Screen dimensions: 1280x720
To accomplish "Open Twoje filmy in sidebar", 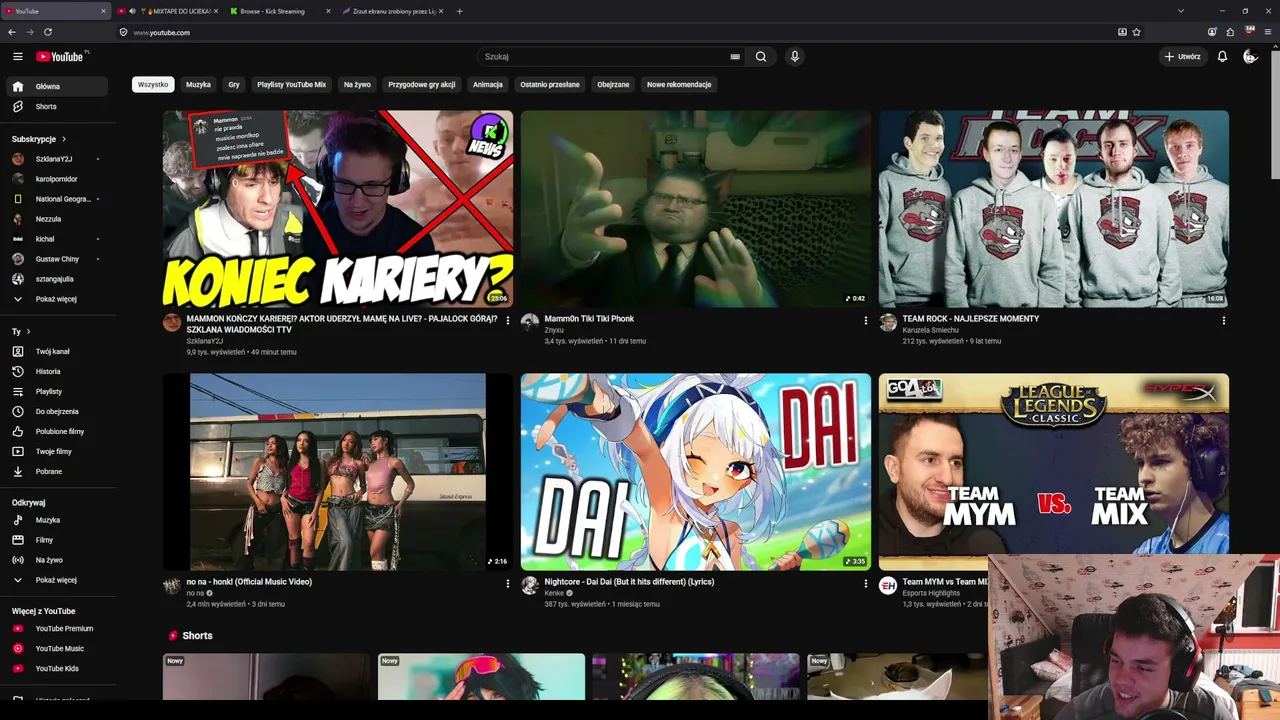I will pyautogui.click(x=58, y=452).
